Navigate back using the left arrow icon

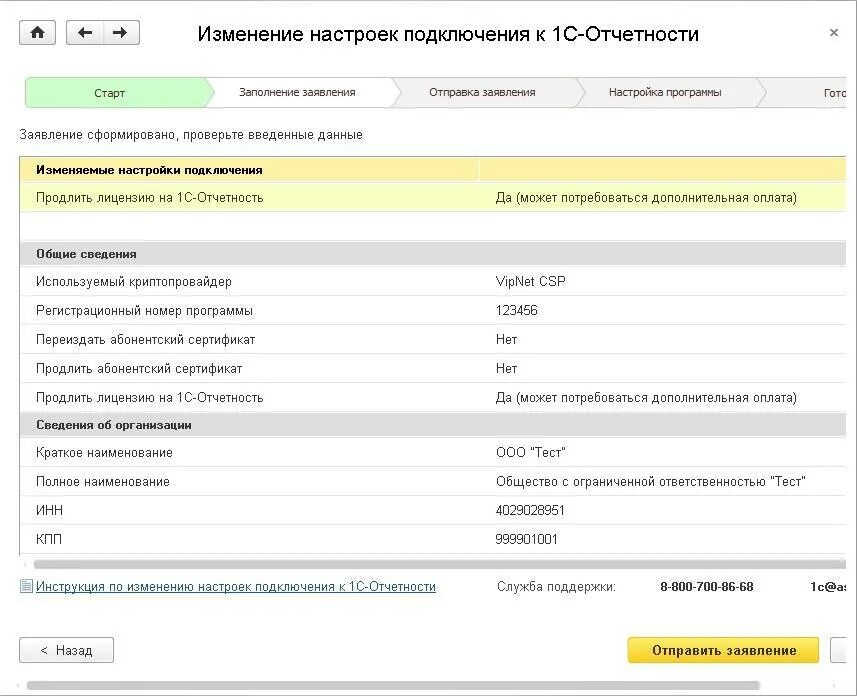tap(86, 32)
